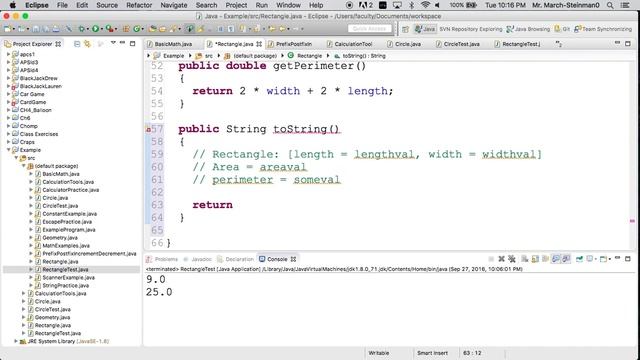Viewport: 640px width, 360px height.
Task: Open the Open Console dropdown arrow
Action: (x=609, y=259)
